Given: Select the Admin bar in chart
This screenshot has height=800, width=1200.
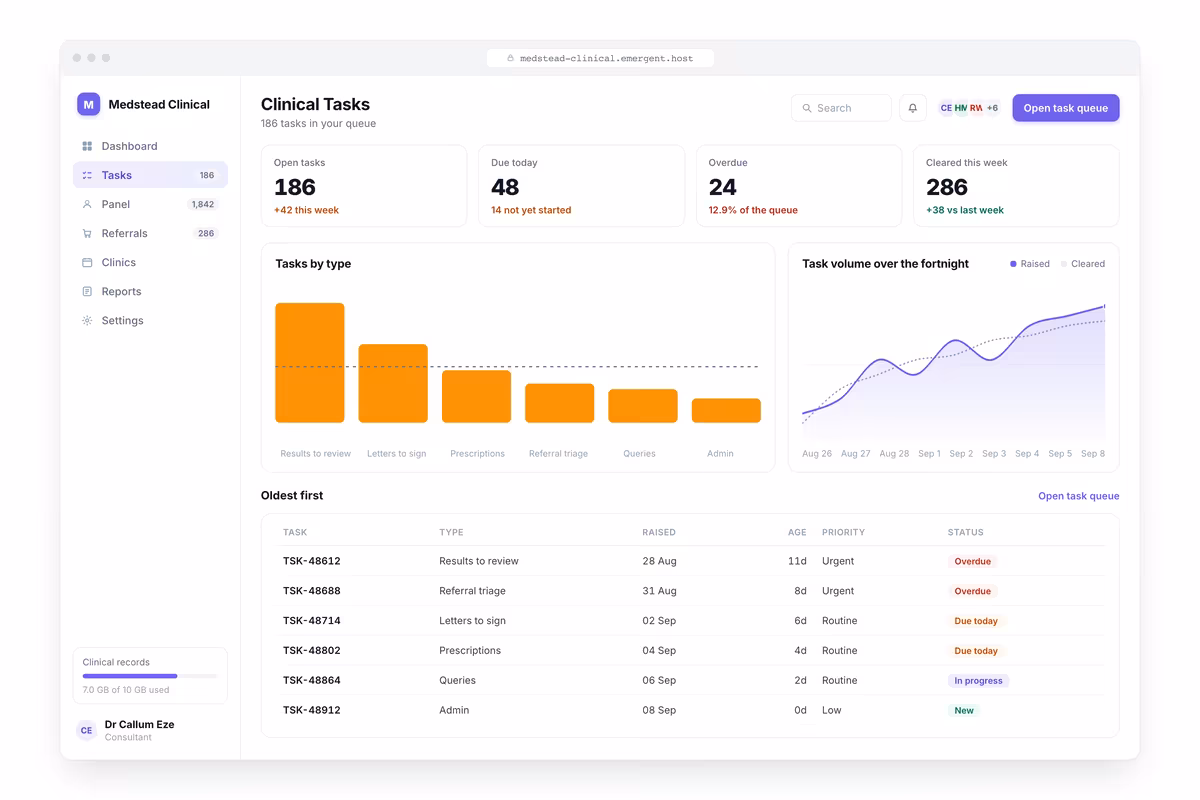Looking at the screenshot, I should [726, 411].
